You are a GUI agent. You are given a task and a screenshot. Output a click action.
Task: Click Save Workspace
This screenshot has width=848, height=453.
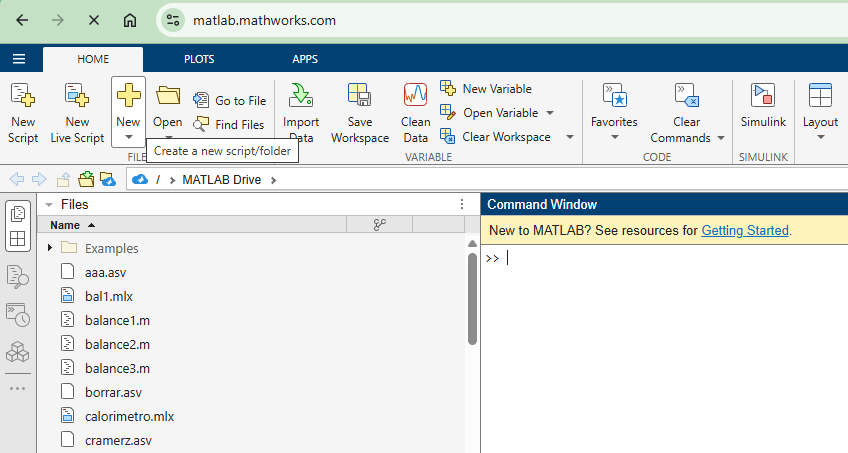click(360, 114)
